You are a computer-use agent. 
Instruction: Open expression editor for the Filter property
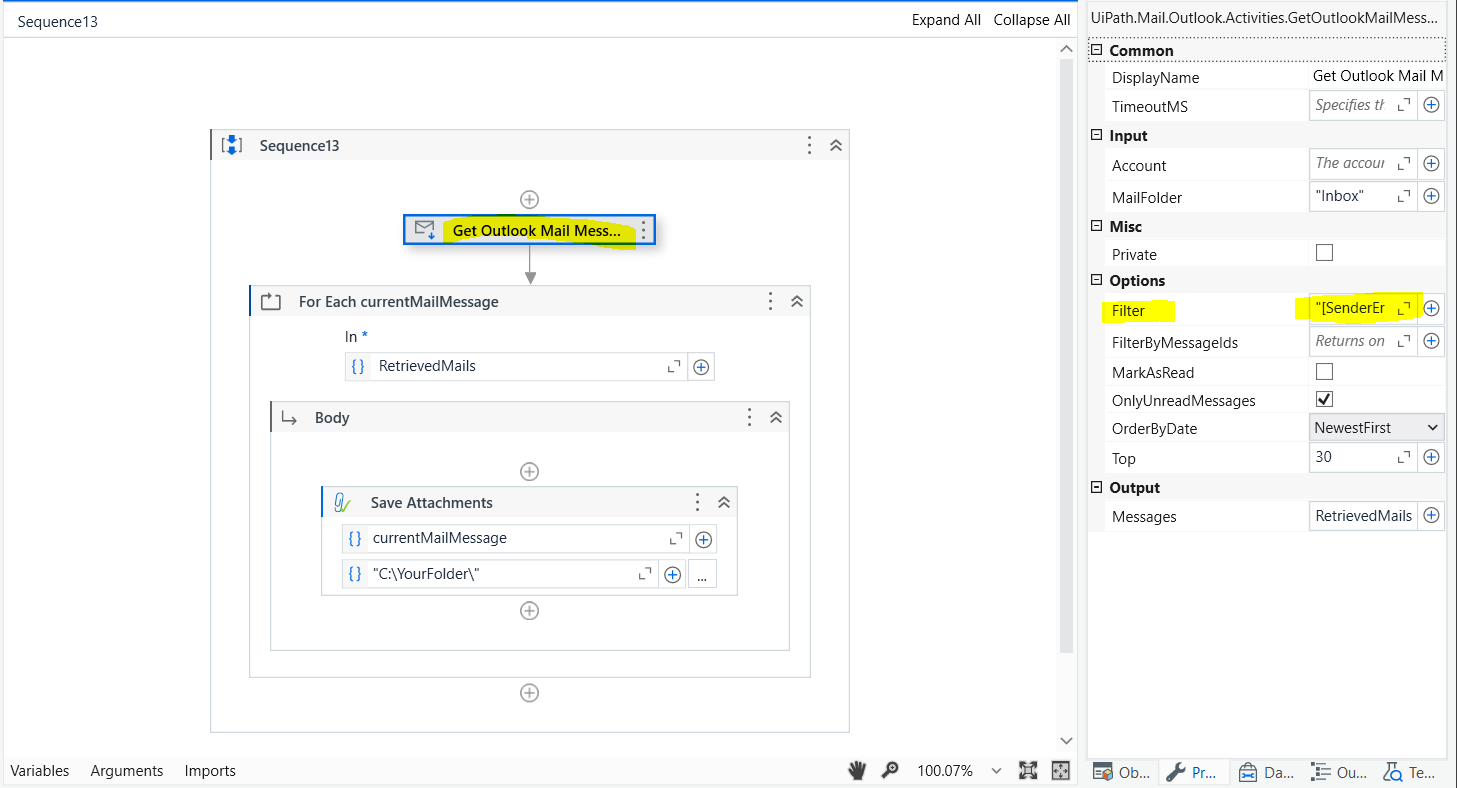click(1405, 309)
